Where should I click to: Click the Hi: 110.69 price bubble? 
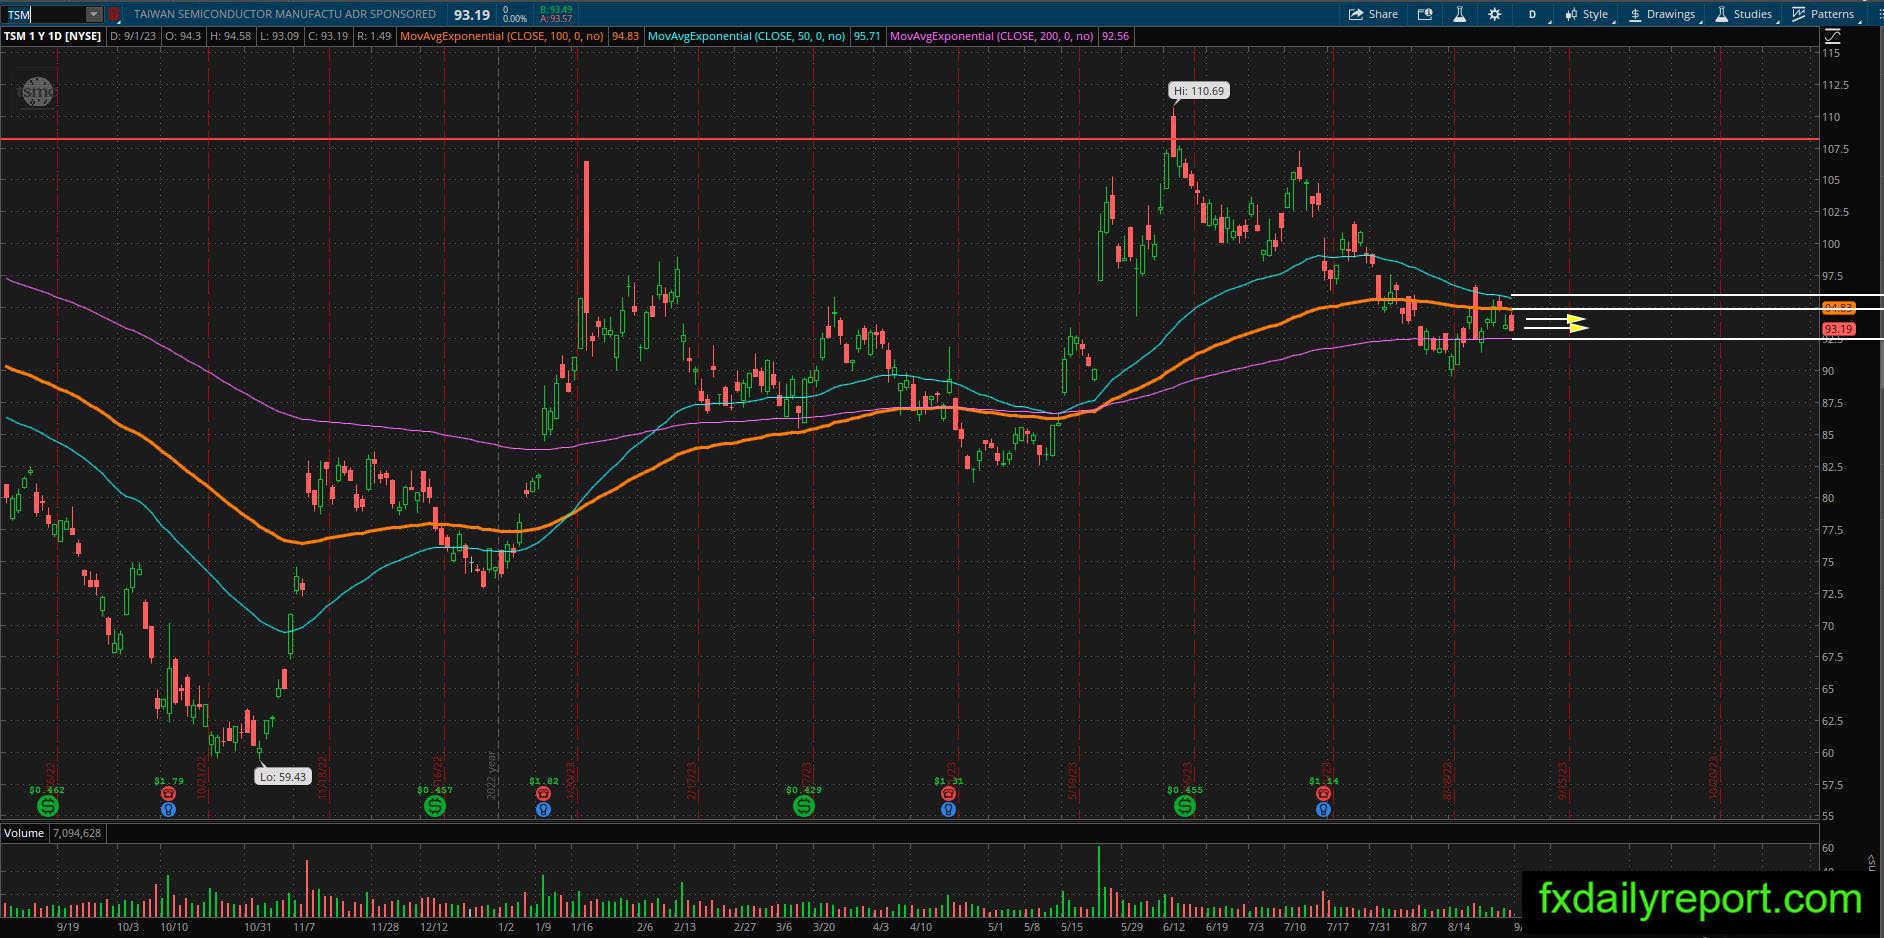1198,91
